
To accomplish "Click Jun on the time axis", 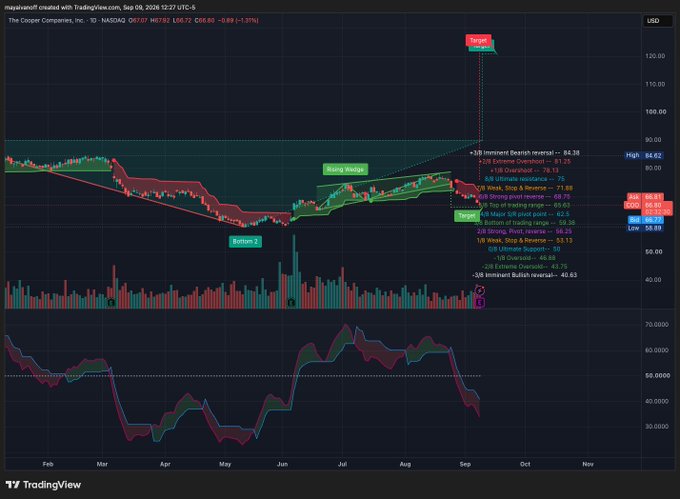I will tap(282, 464).
